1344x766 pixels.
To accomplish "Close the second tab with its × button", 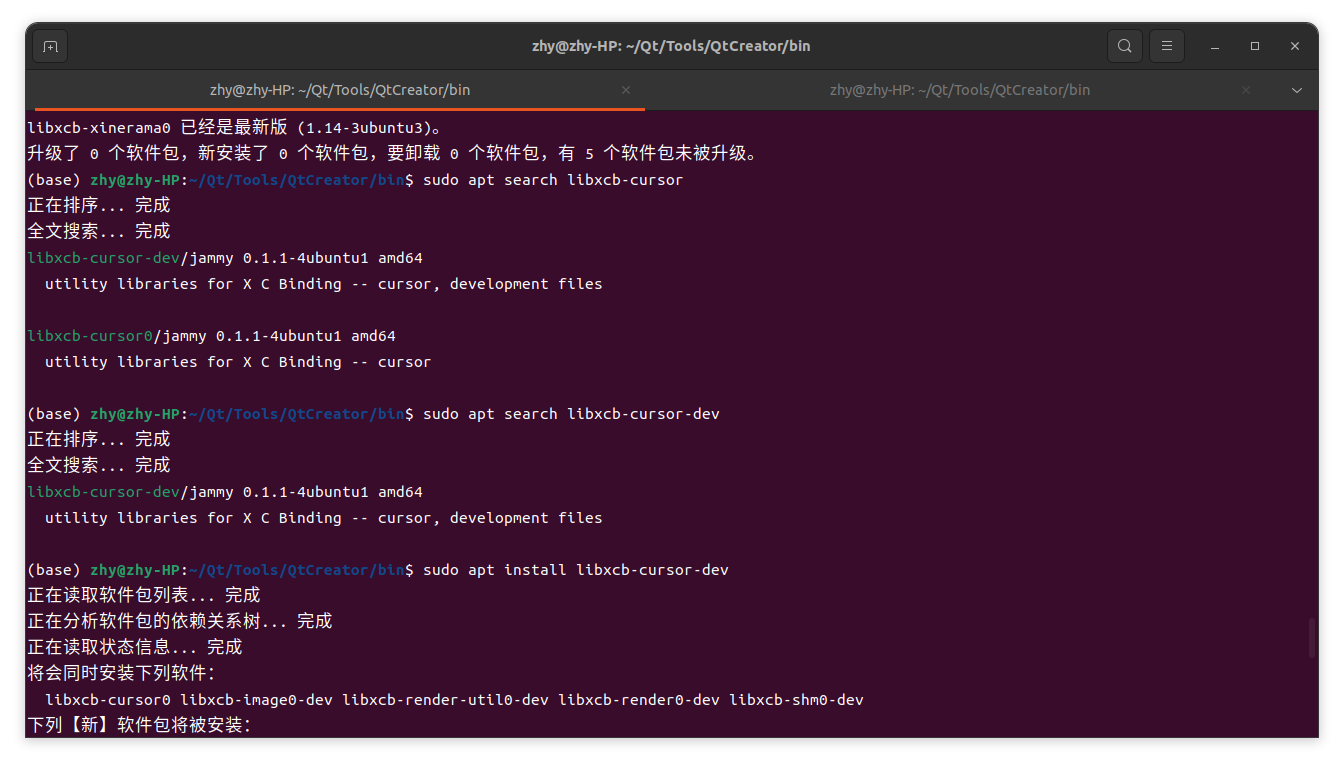I will pos(1246,89).
